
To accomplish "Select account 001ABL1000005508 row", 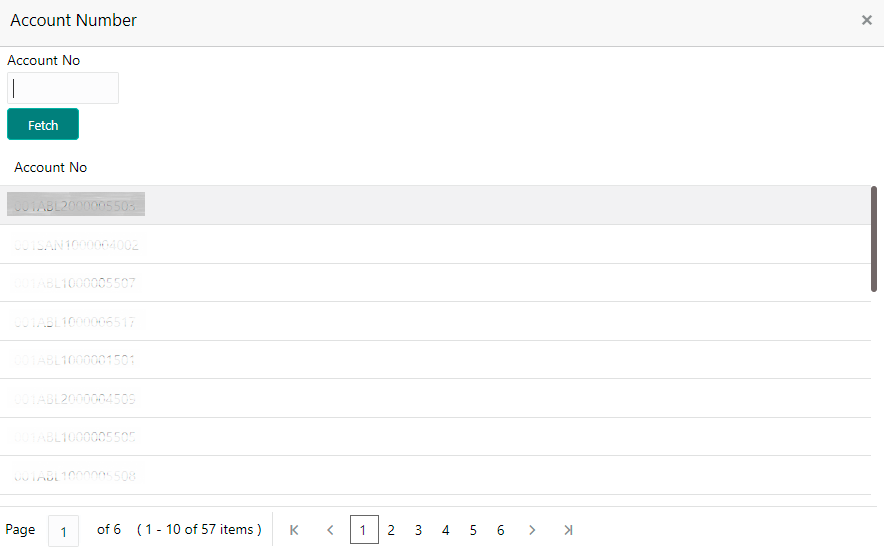I will (x=76, y=476).
